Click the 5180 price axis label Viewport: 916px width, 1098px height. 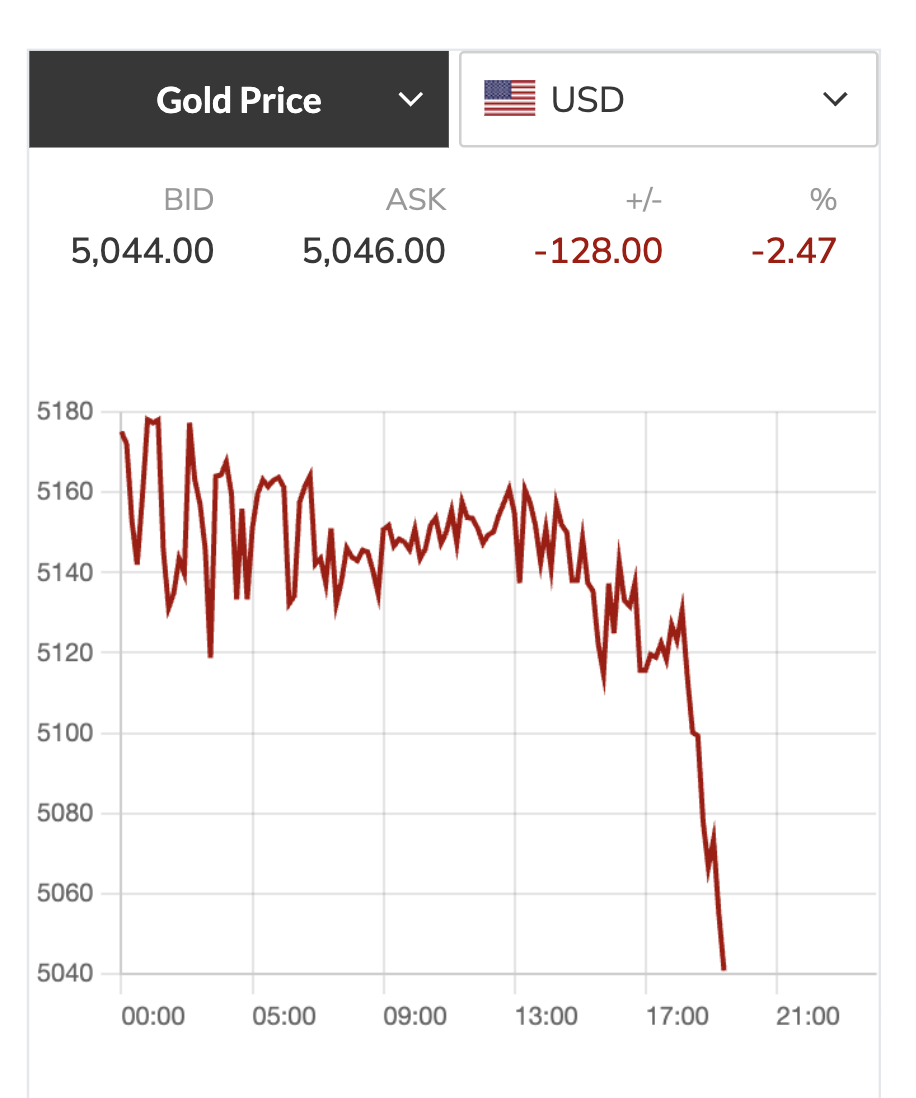pyautogui.click(x=66, y=412)
